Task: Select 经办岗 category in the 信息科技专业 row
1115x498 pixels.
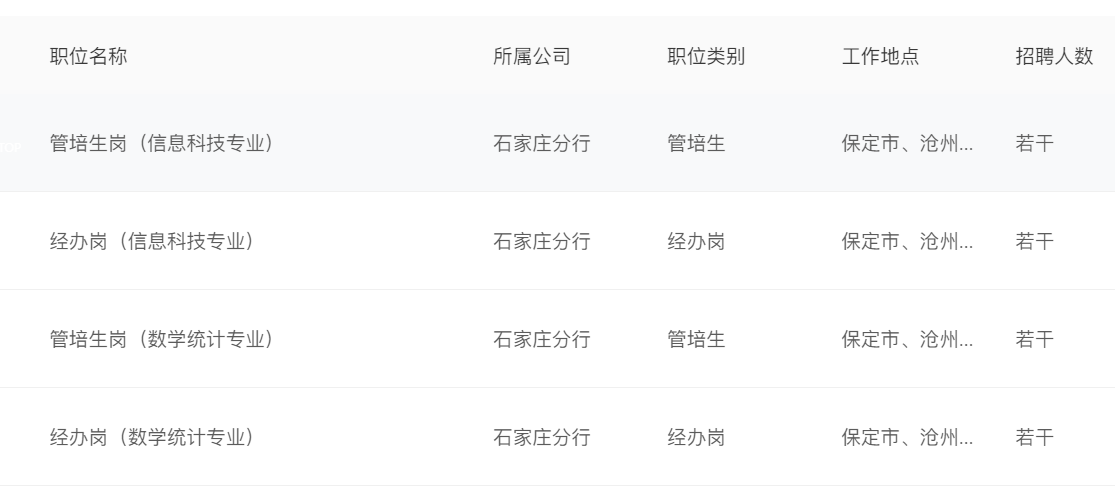Action: (x=696, y=242)
